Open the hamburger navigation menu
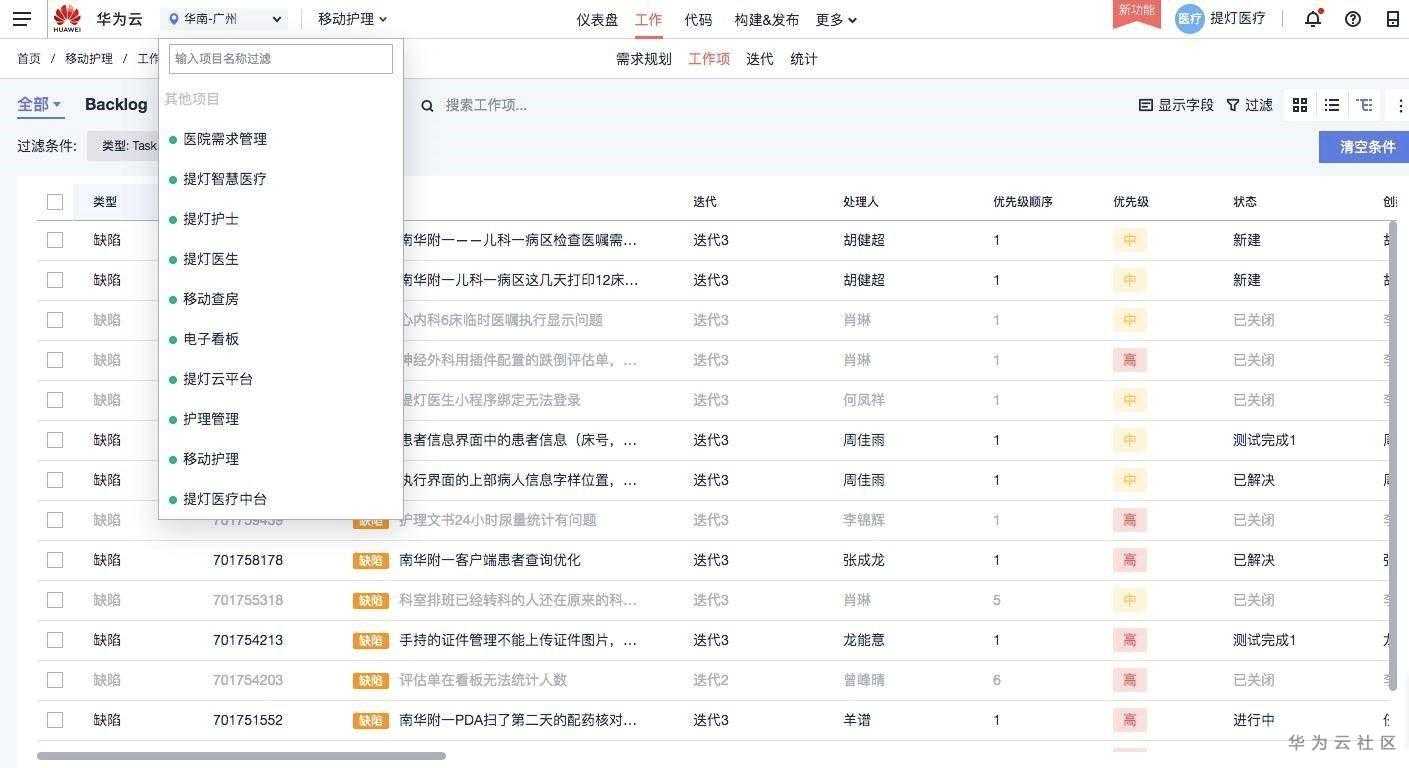This screenshot has height=768, width=1409. [22, 19]
